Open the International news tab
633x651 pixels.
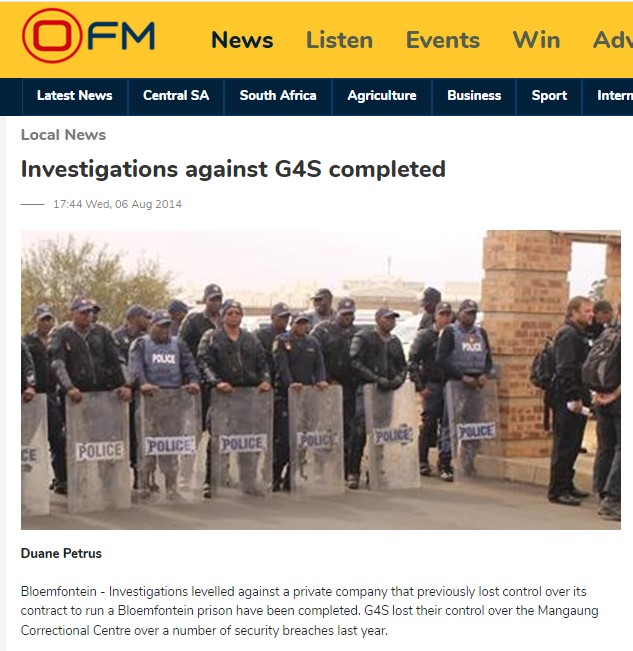point(614,96)
